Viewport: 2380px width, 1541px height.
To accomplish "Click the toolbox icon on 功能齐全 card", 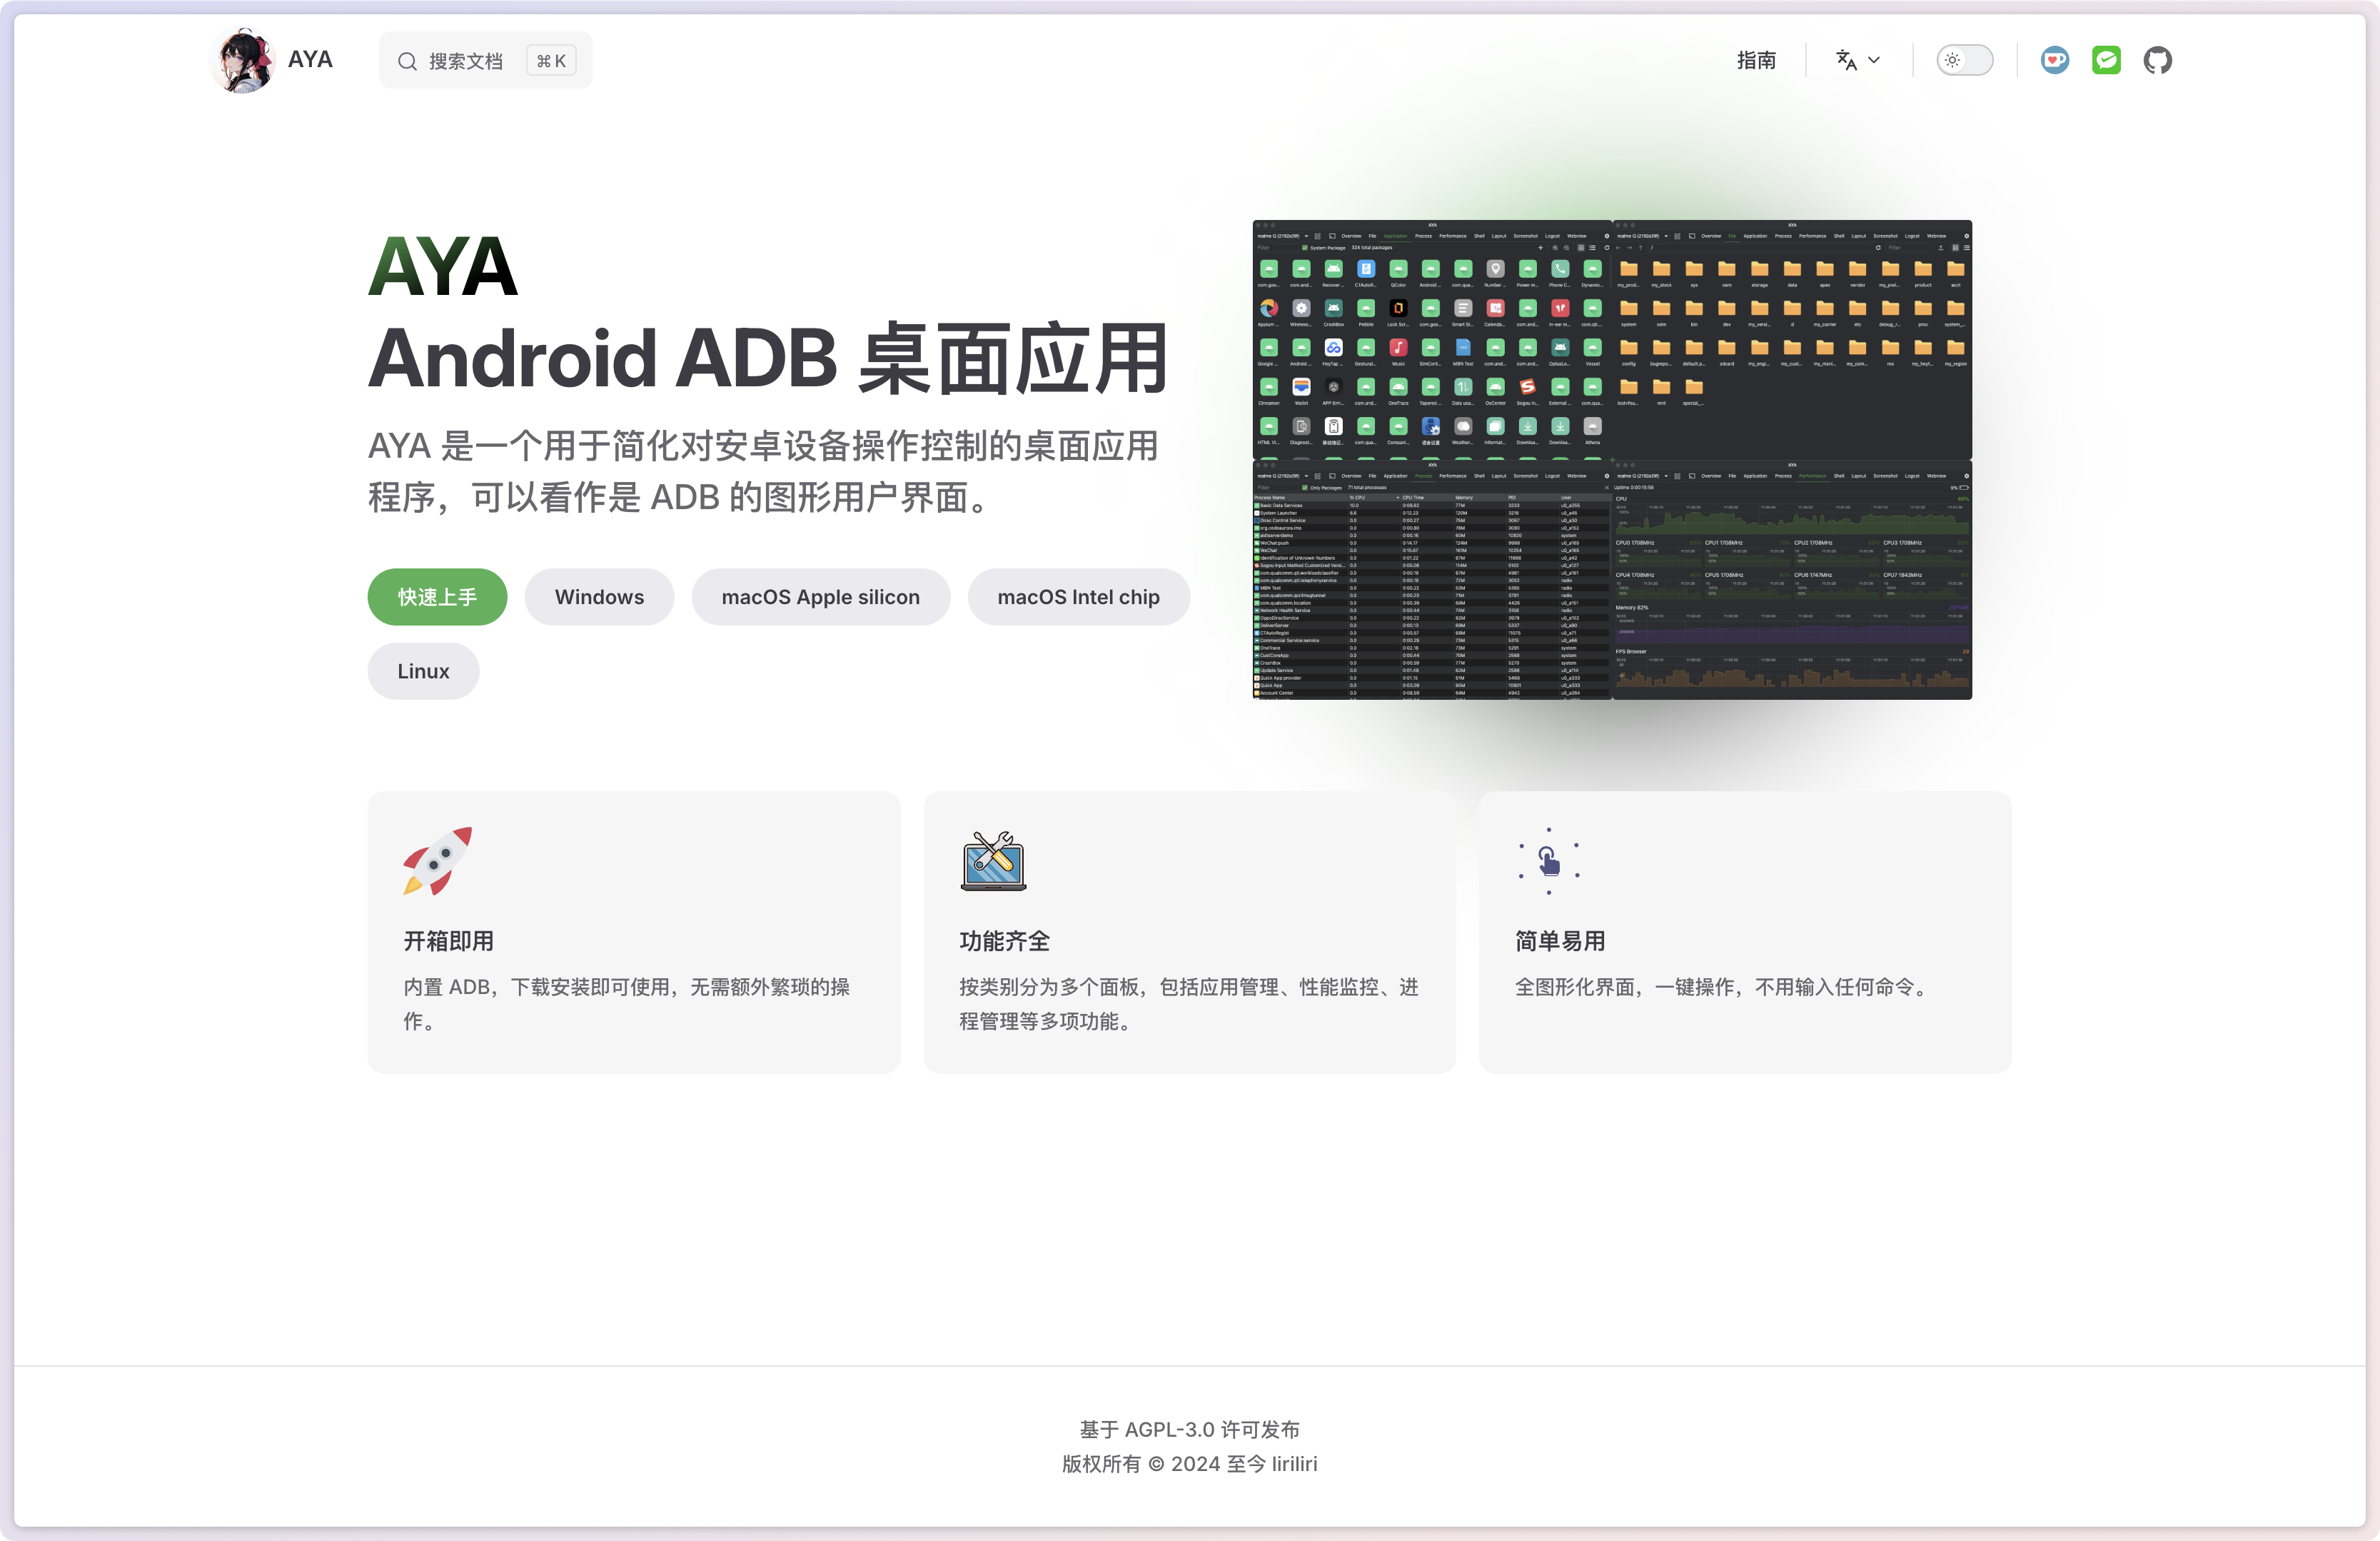I will click(993, 861).
